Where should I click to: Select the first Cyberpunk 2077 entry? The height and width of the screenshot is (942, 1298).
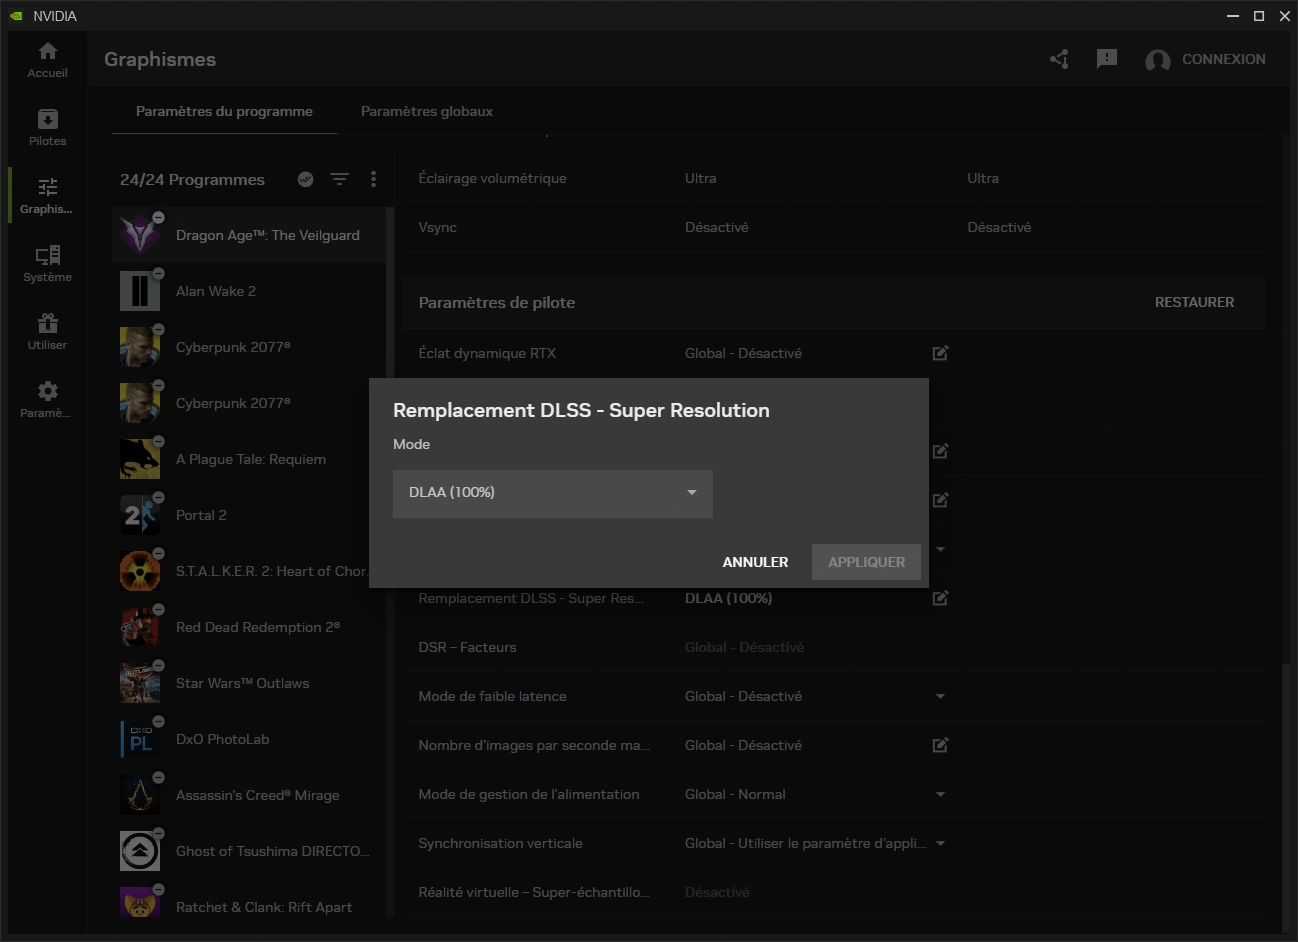click(x=248, y=347)
